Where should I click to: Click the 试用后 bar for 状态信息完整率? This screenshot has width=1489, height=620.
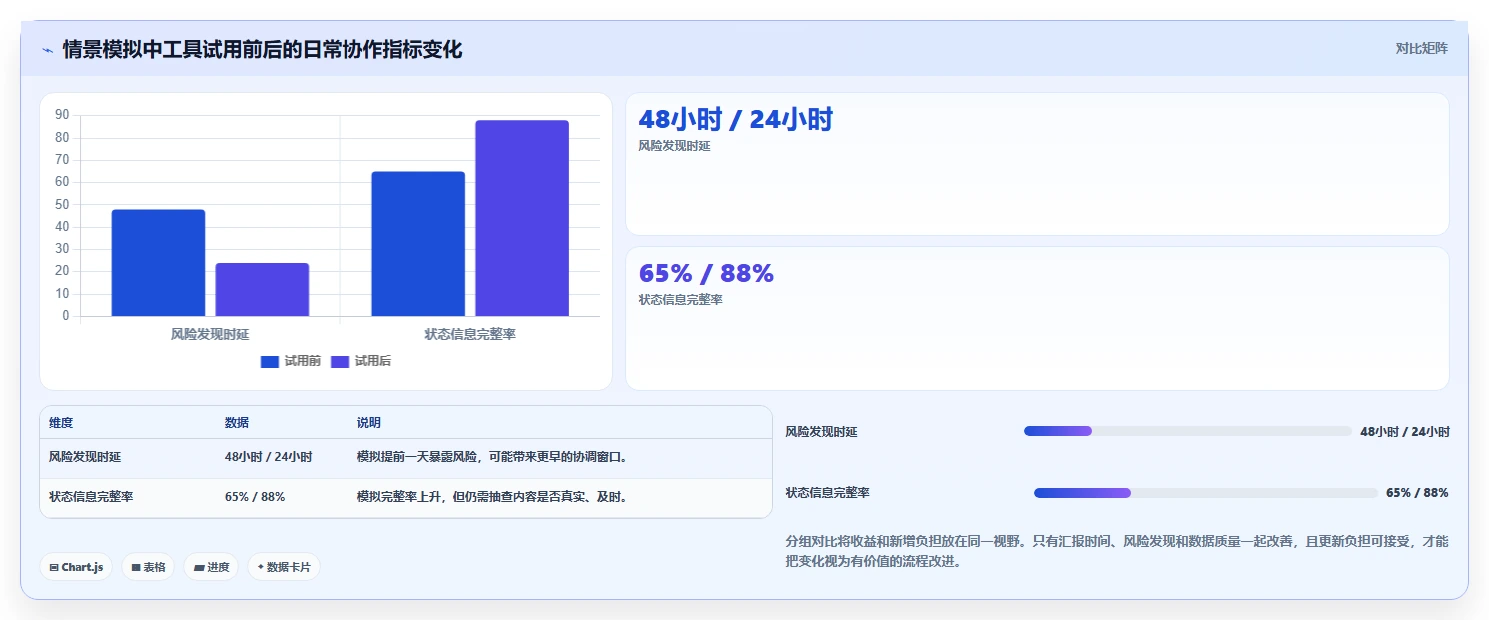tap(522, 218)
